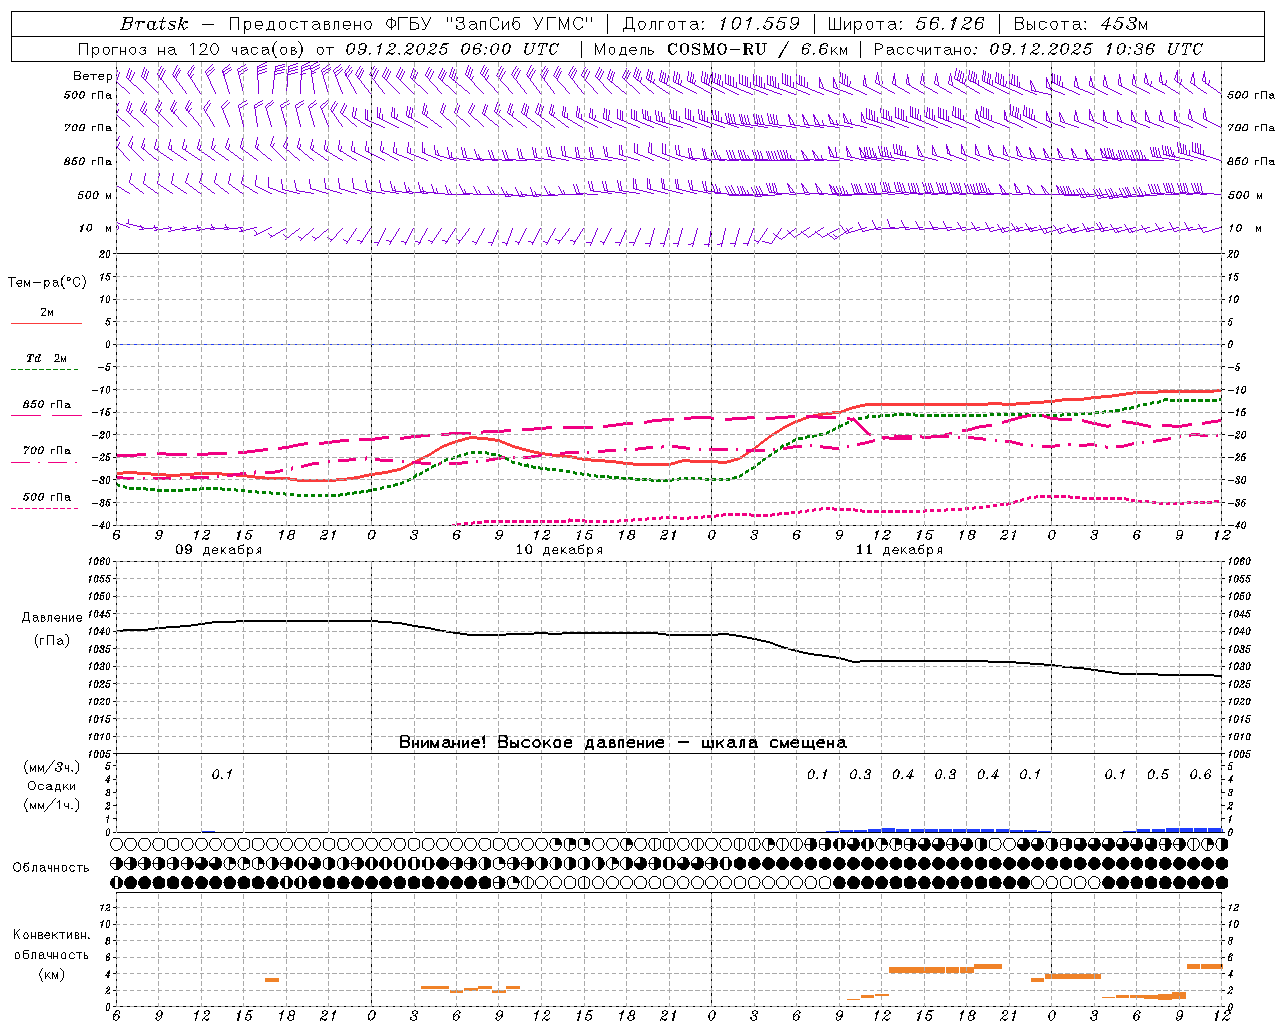
Task: Click the Конвективн. label
Action: pyautogui.click(x=51, y=935)
